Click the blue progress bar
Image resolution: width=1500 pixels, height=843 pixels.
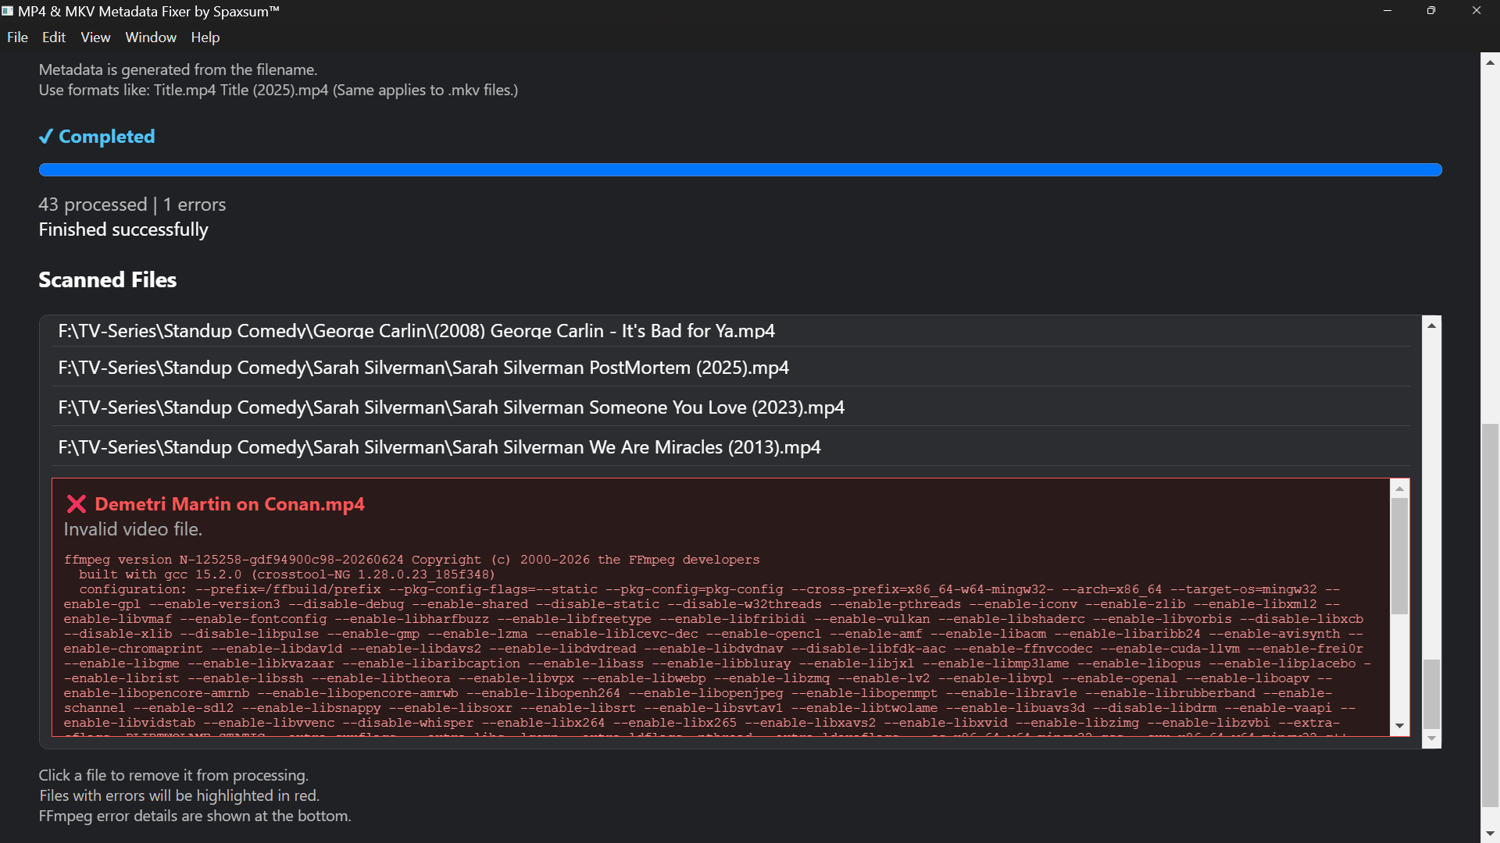(x=740, y=170)
